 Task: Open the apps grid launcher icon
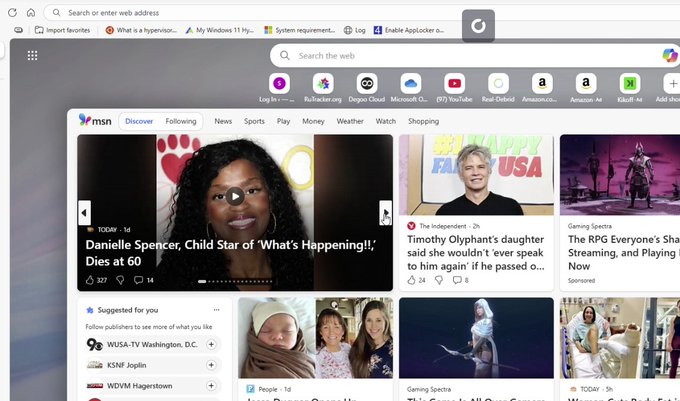click(32, 55)
